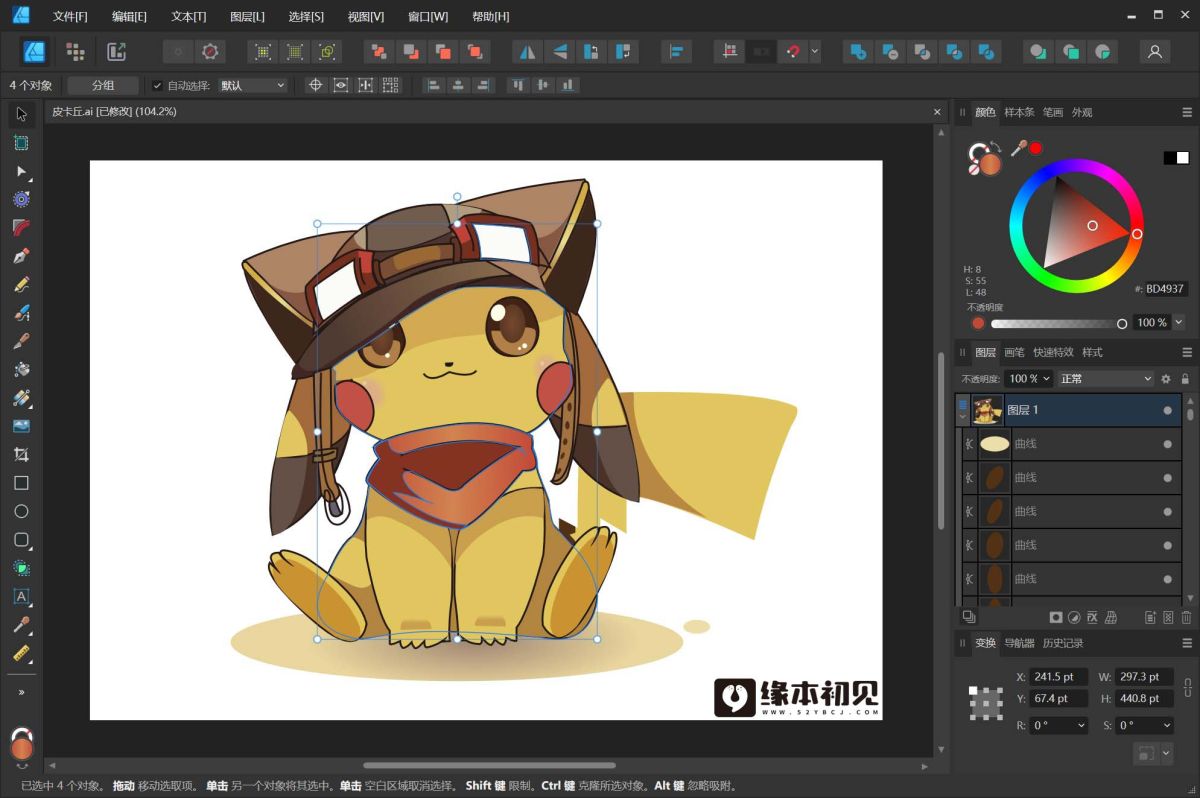This screenshot has width=1200, height=798.
Task: Swap stroke and fill colors arrow
Action: [x=996, y=148]
